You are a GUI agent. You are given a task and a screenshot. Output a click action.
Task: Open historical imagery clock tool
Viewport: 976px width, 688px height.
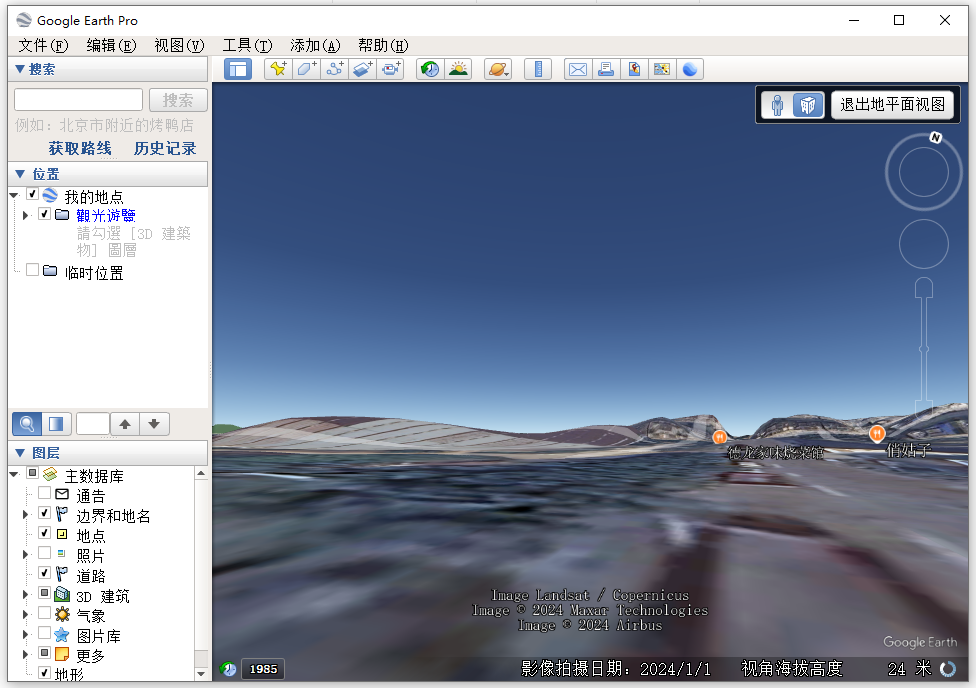click(430, 69)
